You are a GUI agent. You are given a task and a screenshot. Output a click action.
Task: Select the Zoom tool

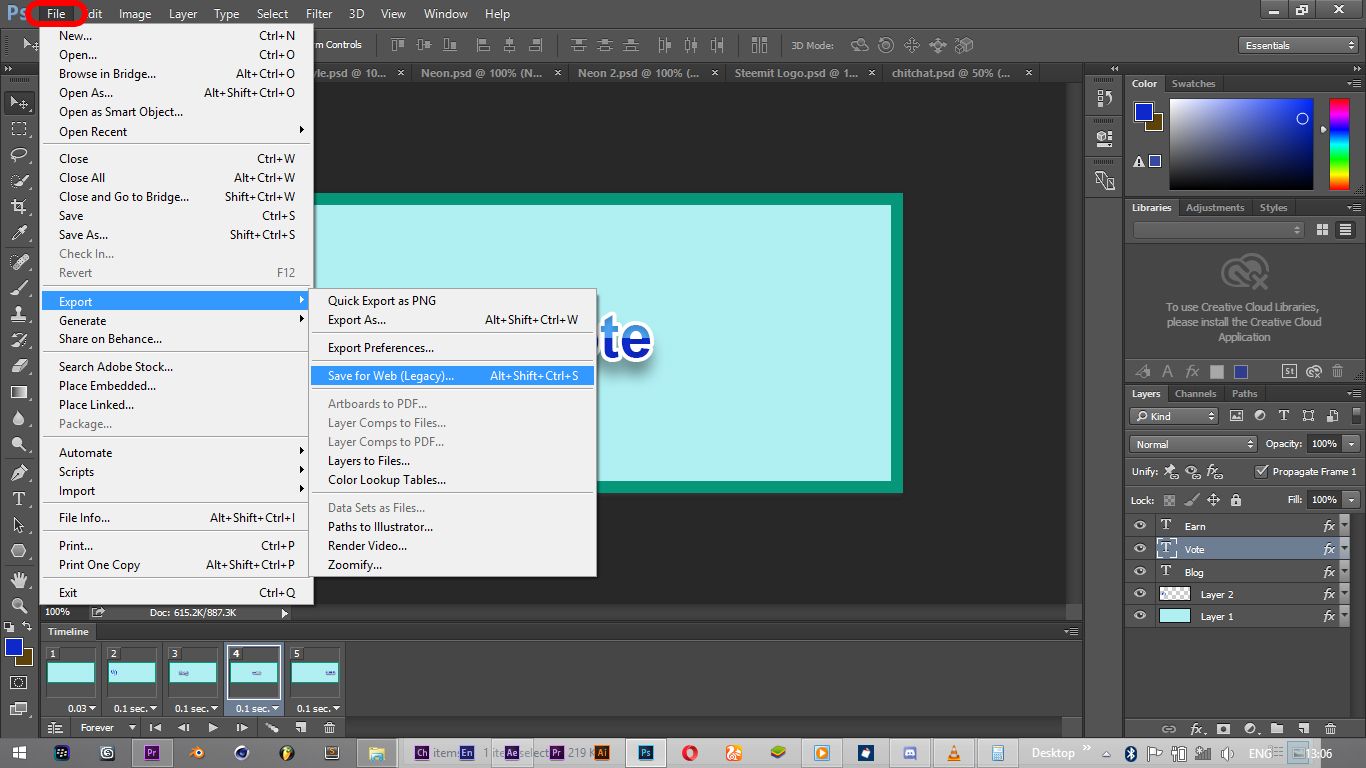(18, 606)
